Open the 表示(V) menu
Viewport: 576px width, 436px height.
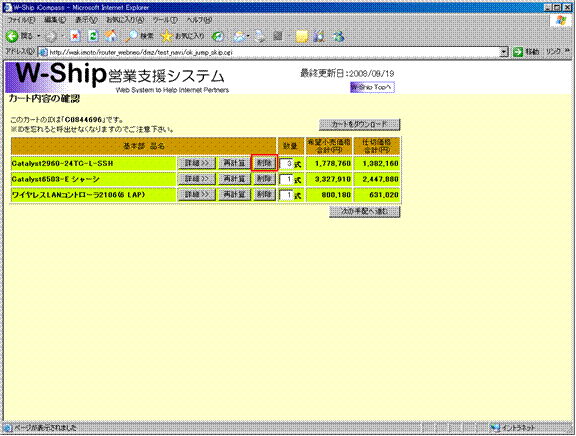[x=86, y=20]
